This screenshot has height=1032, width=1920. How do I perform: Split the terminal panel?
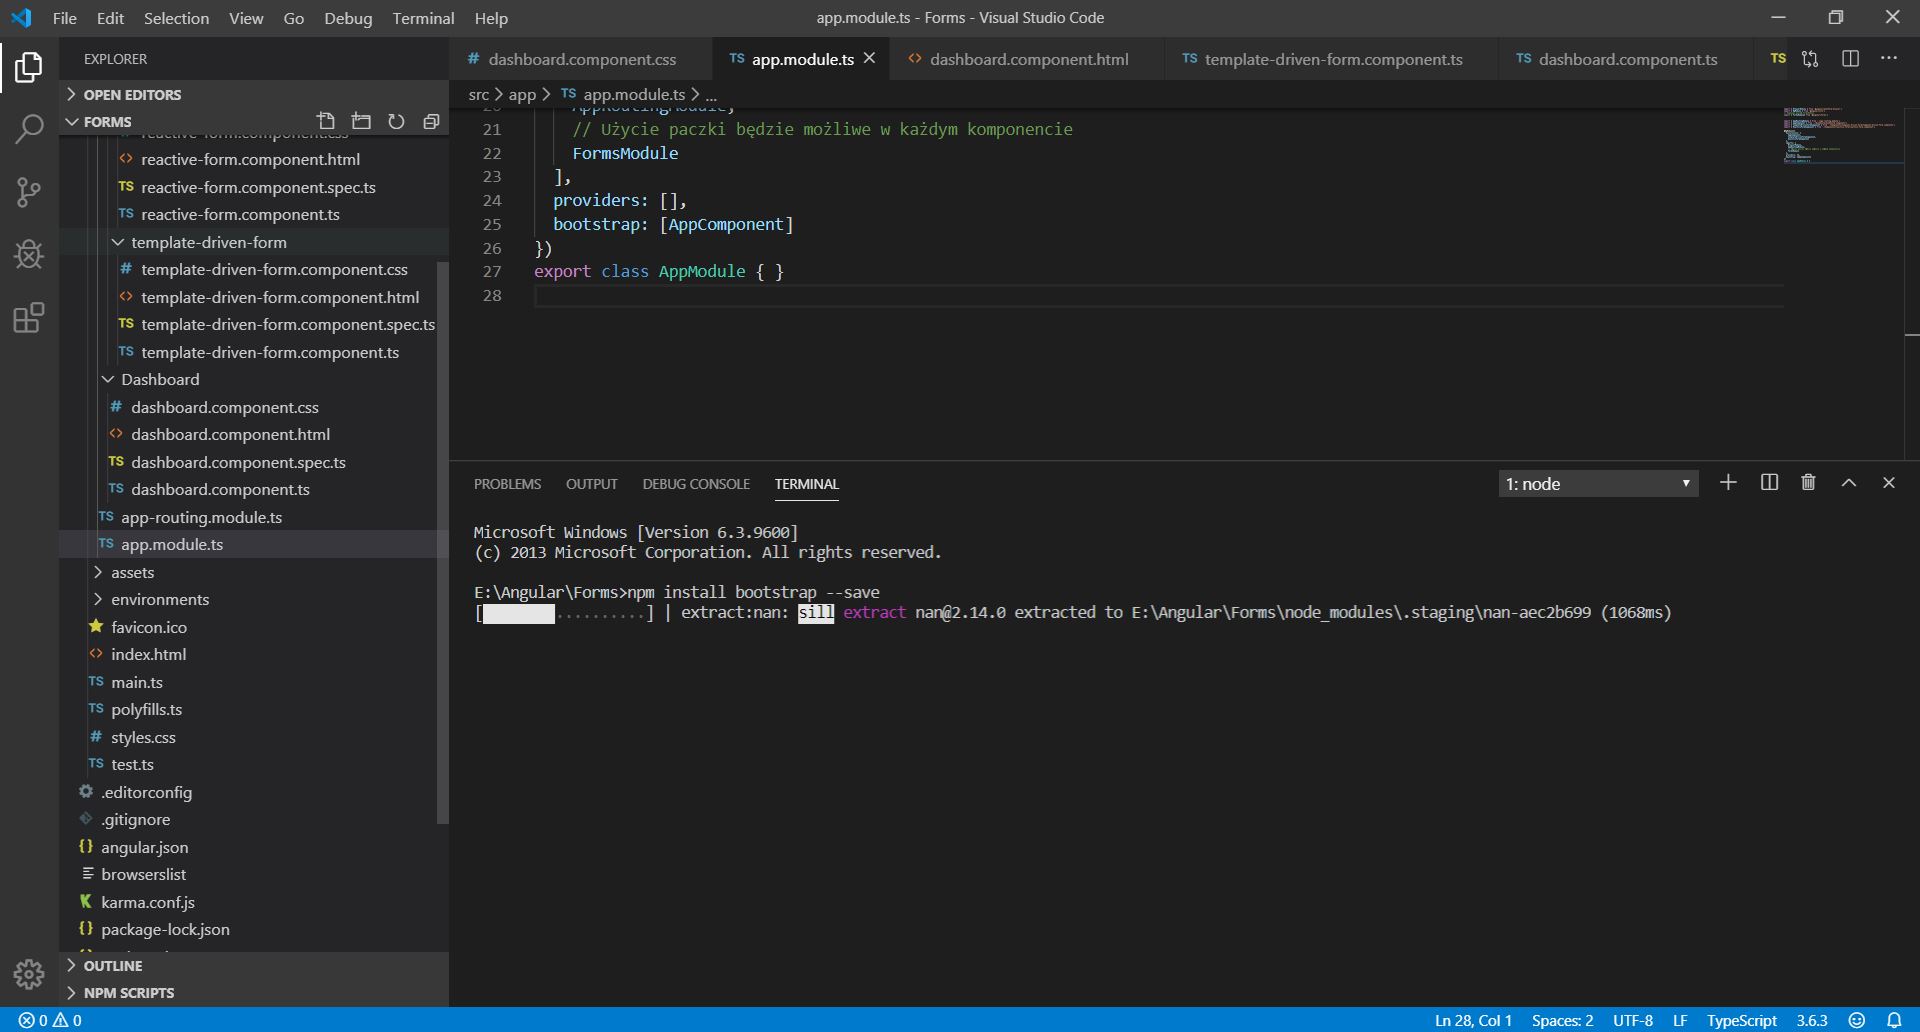[x=1769, y=483]
